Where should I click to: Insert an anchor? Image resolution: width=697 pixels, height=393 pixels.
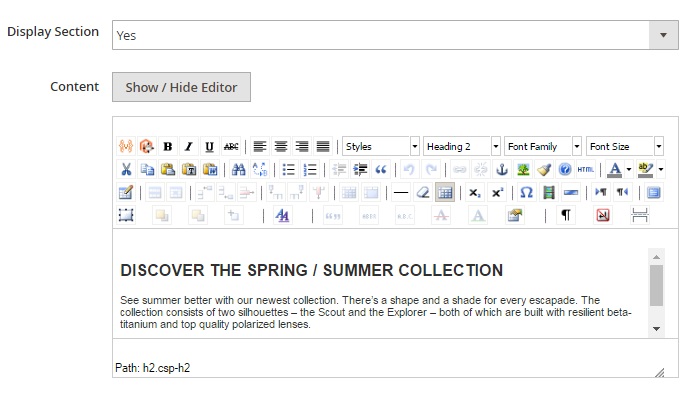click(x=502, y=169)
